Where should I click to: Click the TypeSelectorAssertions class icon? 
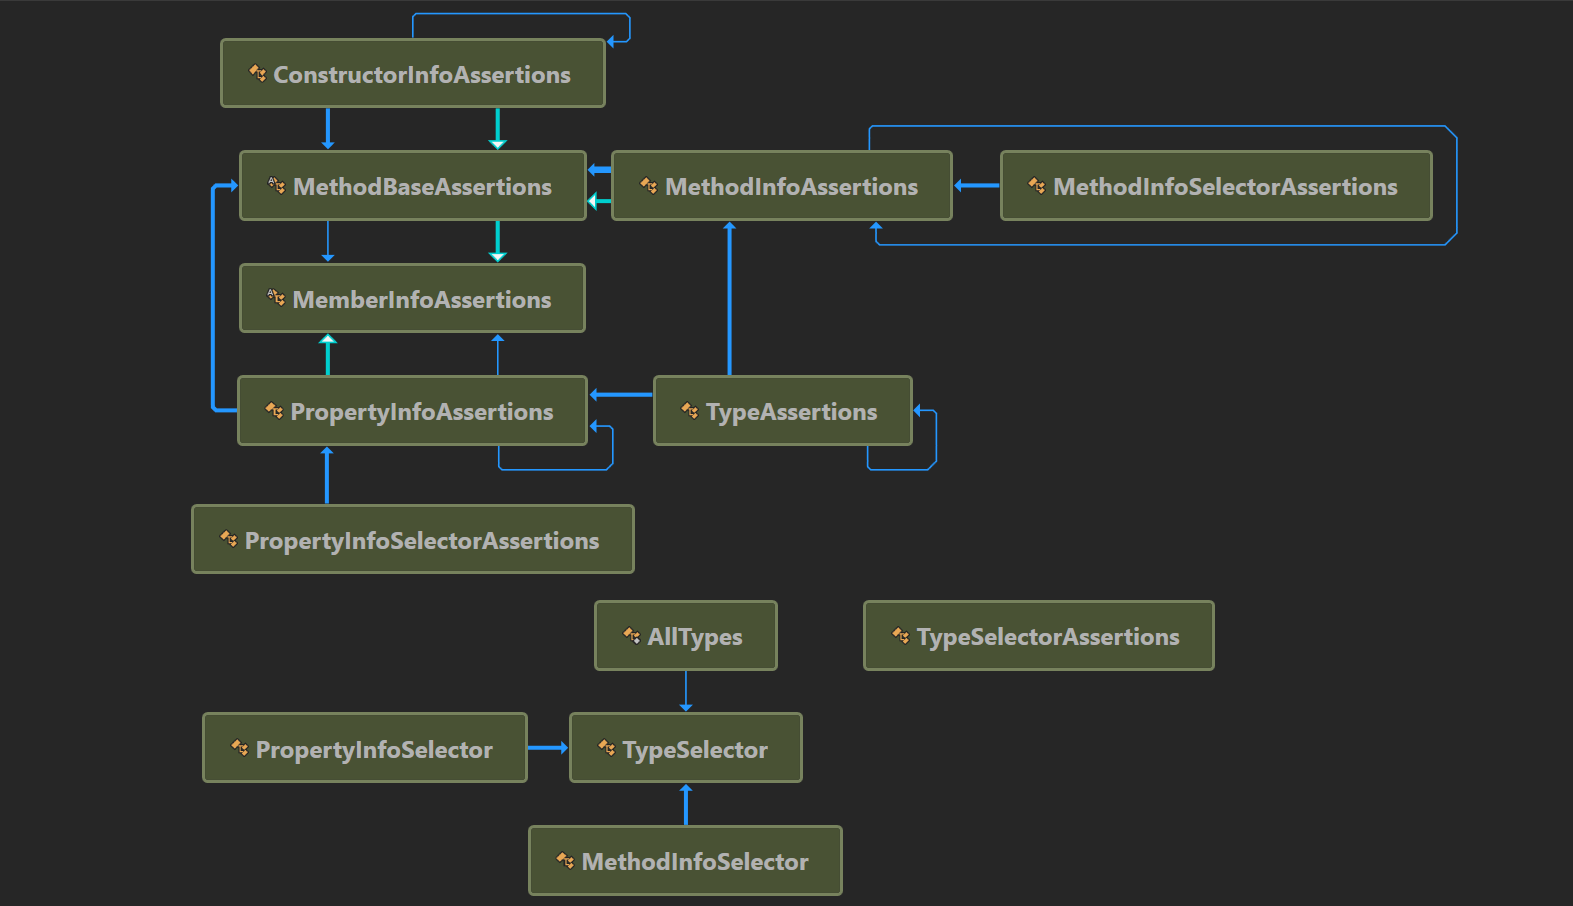click(x=901, y=635)
